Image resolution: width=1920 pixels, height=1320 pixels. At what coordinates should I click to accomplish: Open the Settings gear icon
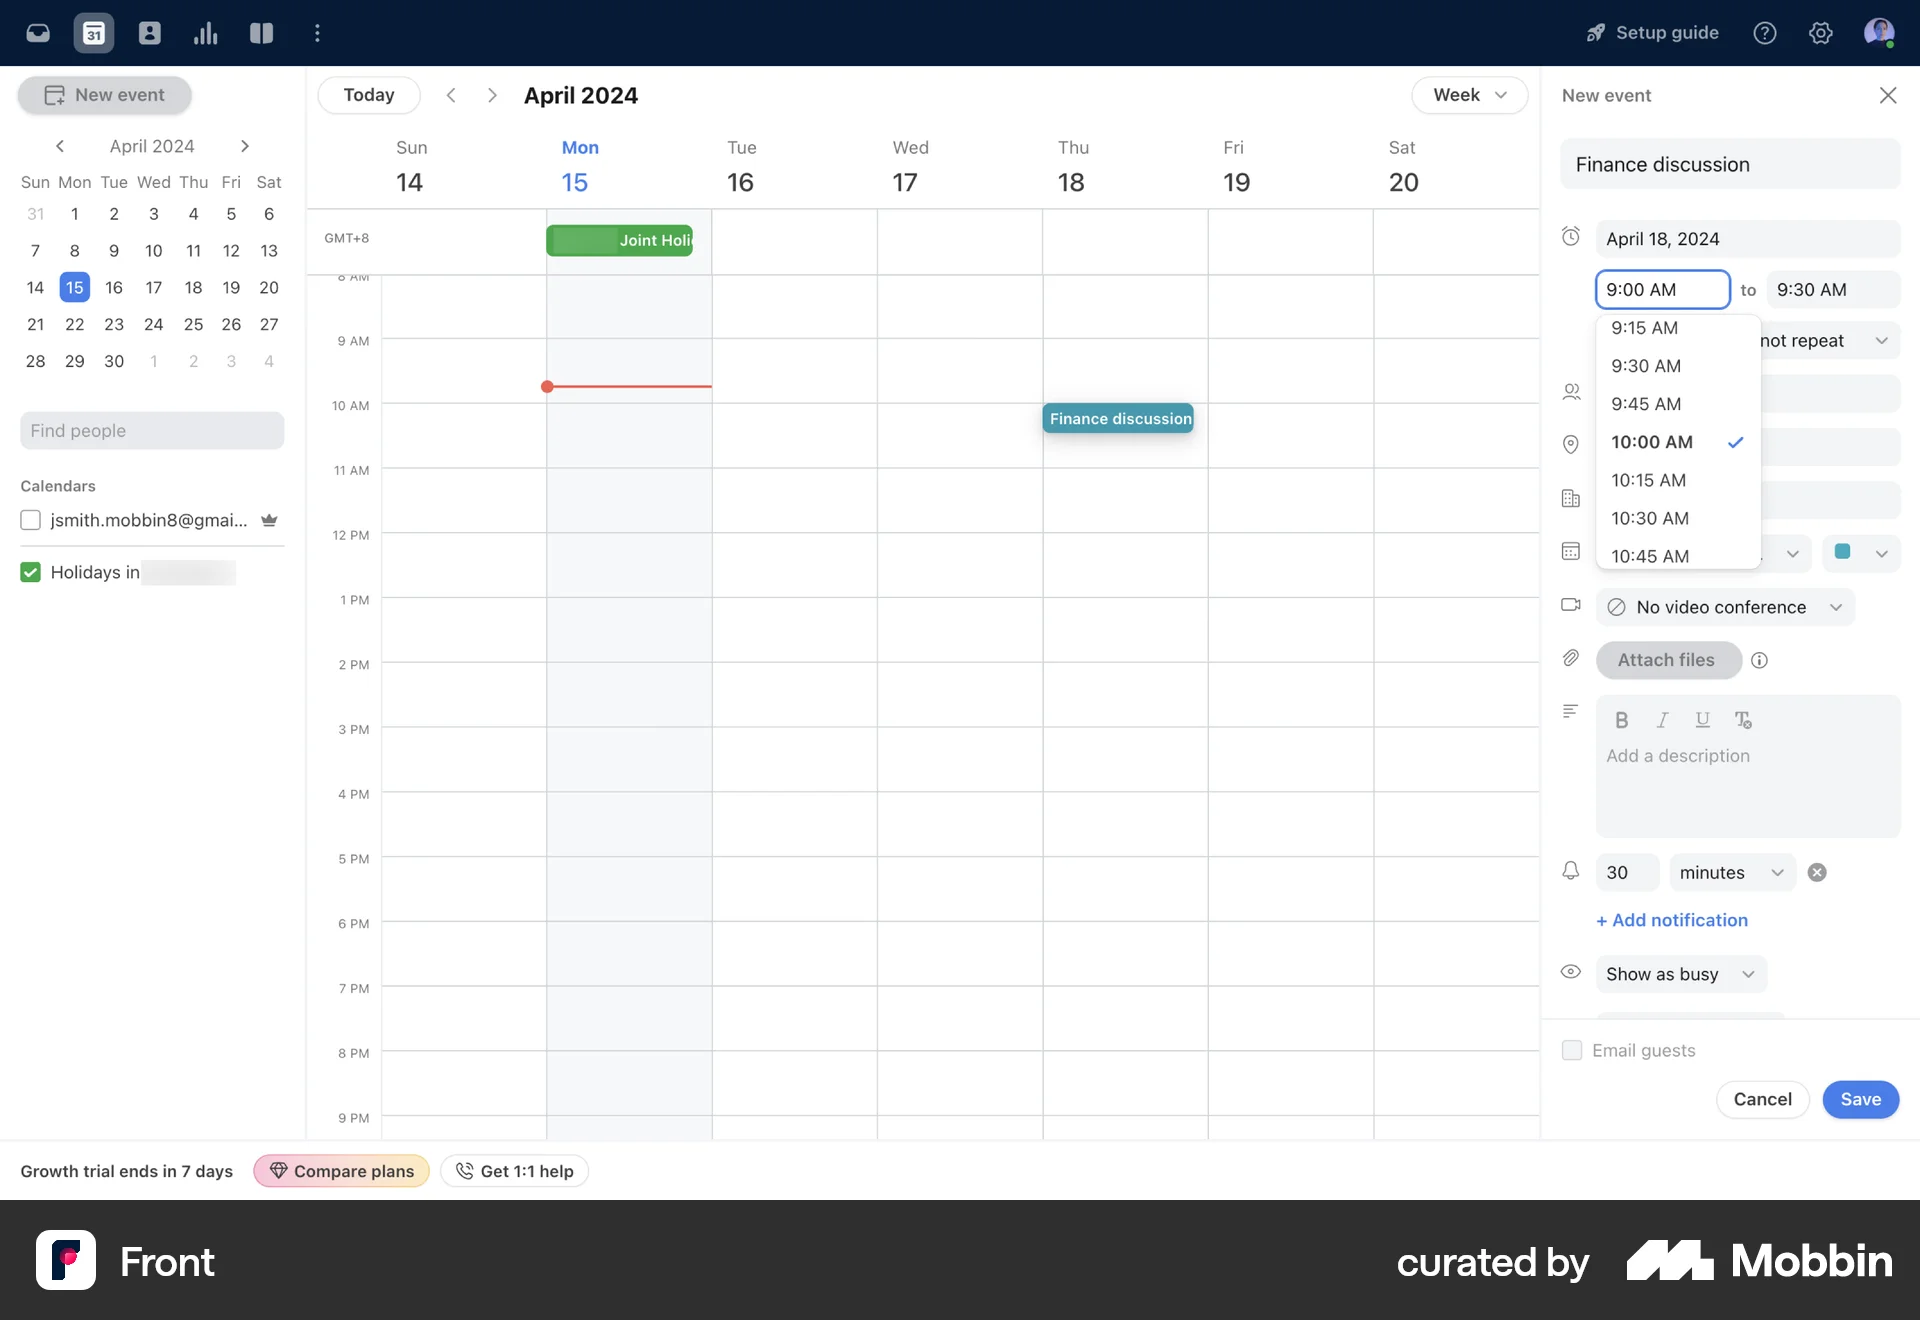[1821, 32]
